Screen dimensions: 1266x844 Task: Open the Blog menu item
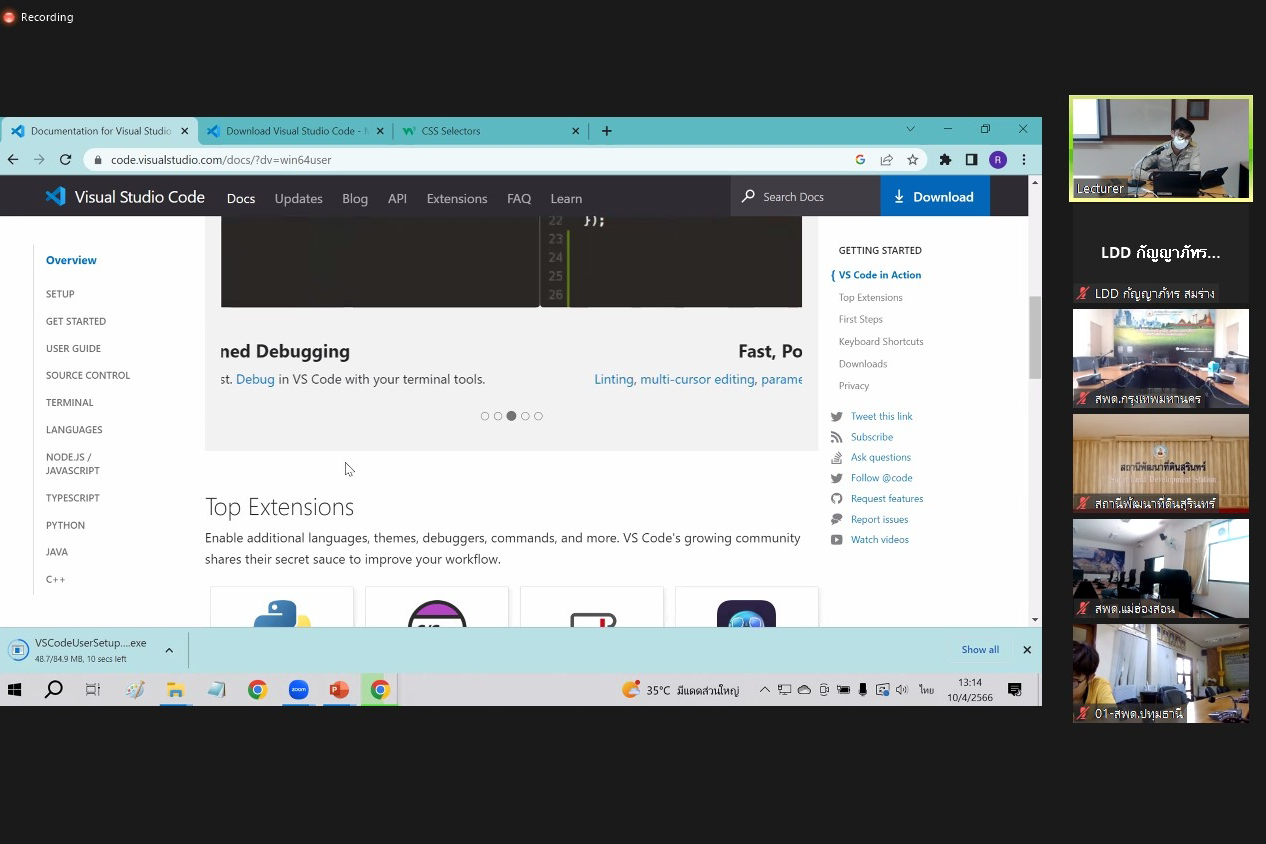pyautogui.click(x=355, y=198)
